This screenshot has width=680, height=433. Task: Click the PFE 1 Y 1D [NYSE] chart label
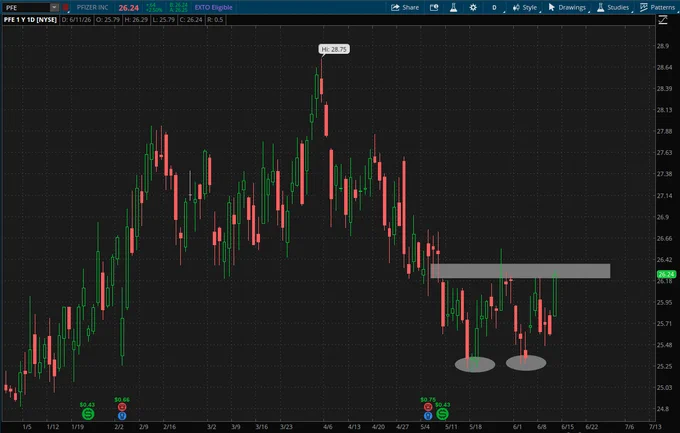(30, 20)
